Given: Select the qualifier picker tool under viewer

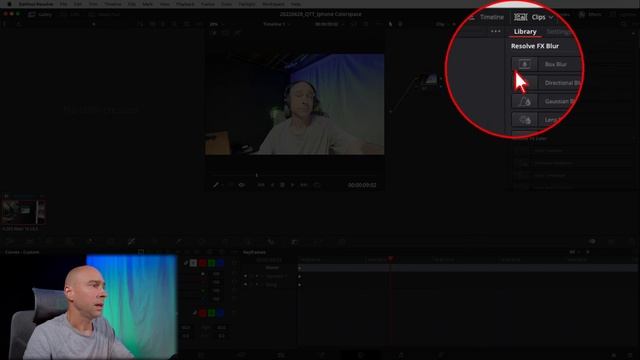Looking at the screenshot, I should pos(216,185).
